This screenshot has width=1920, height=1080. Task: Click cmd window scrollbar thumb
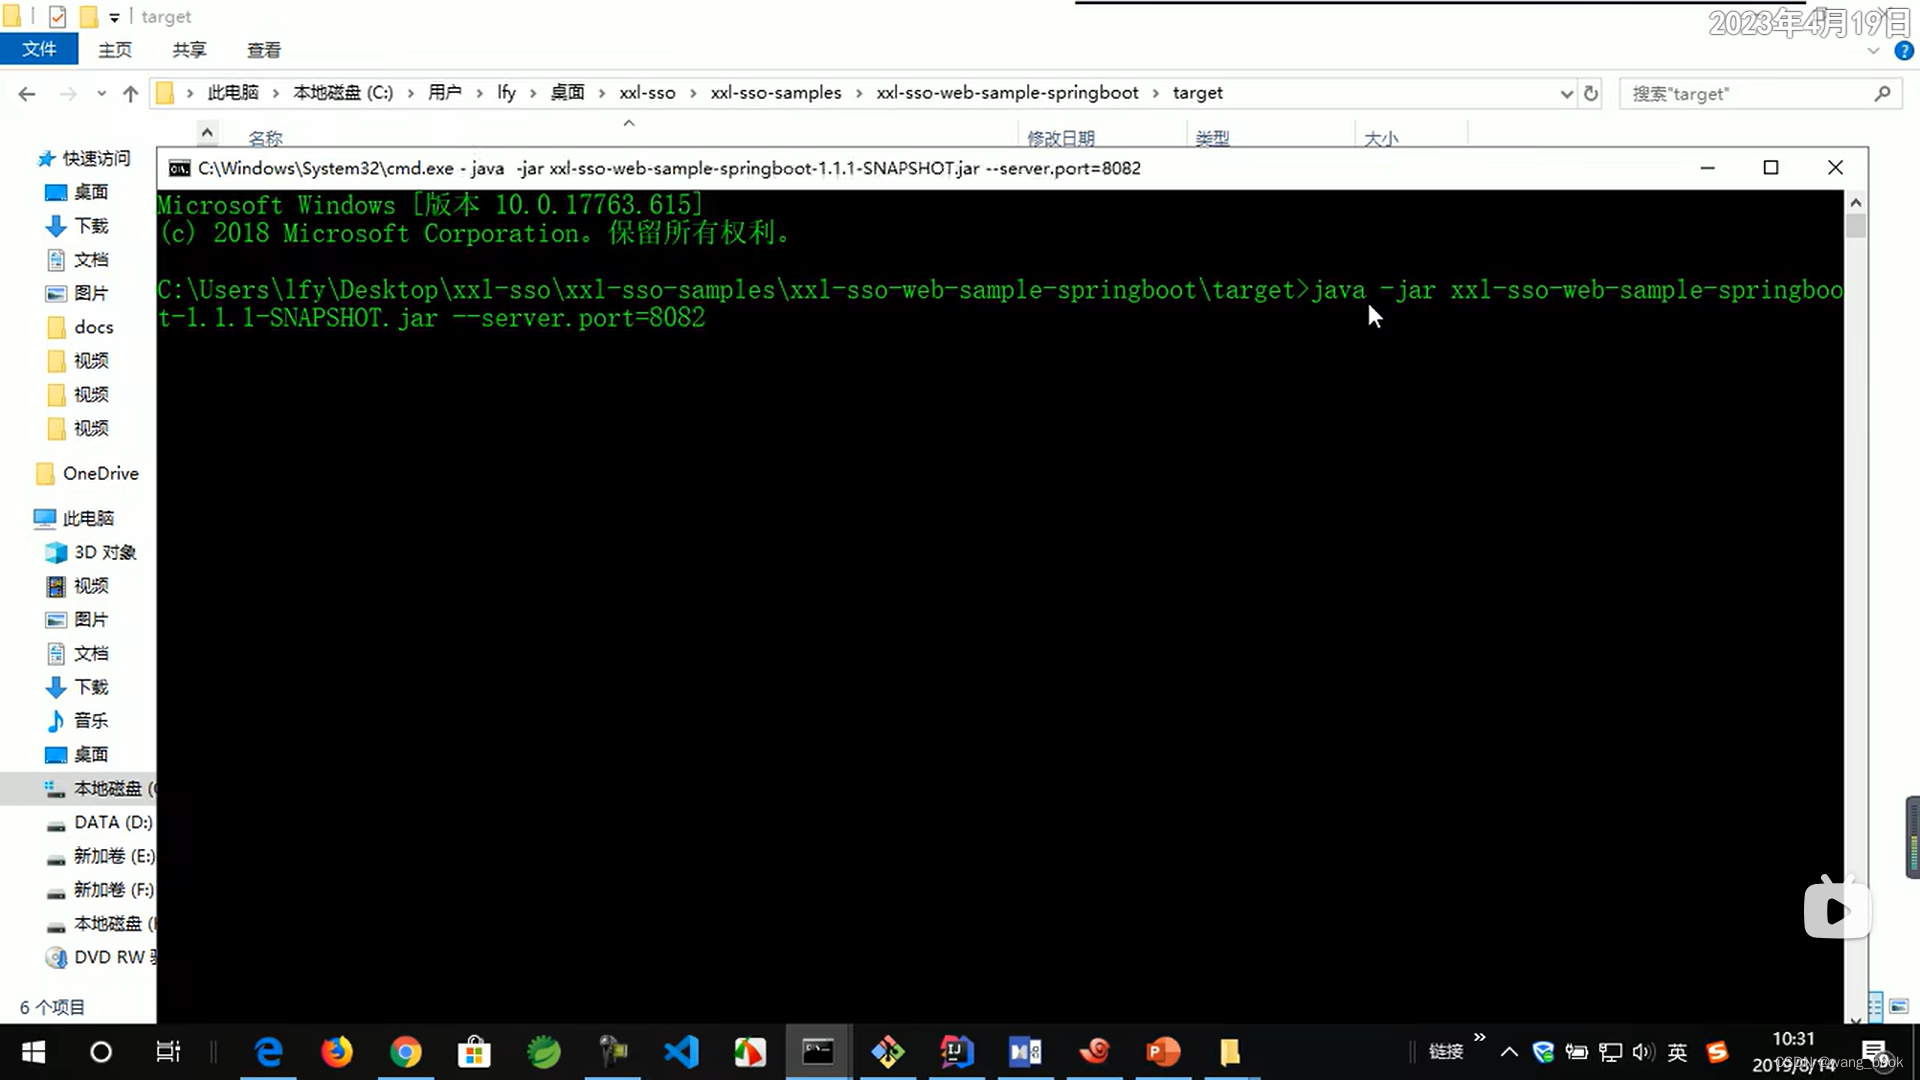pos(1856,226)
